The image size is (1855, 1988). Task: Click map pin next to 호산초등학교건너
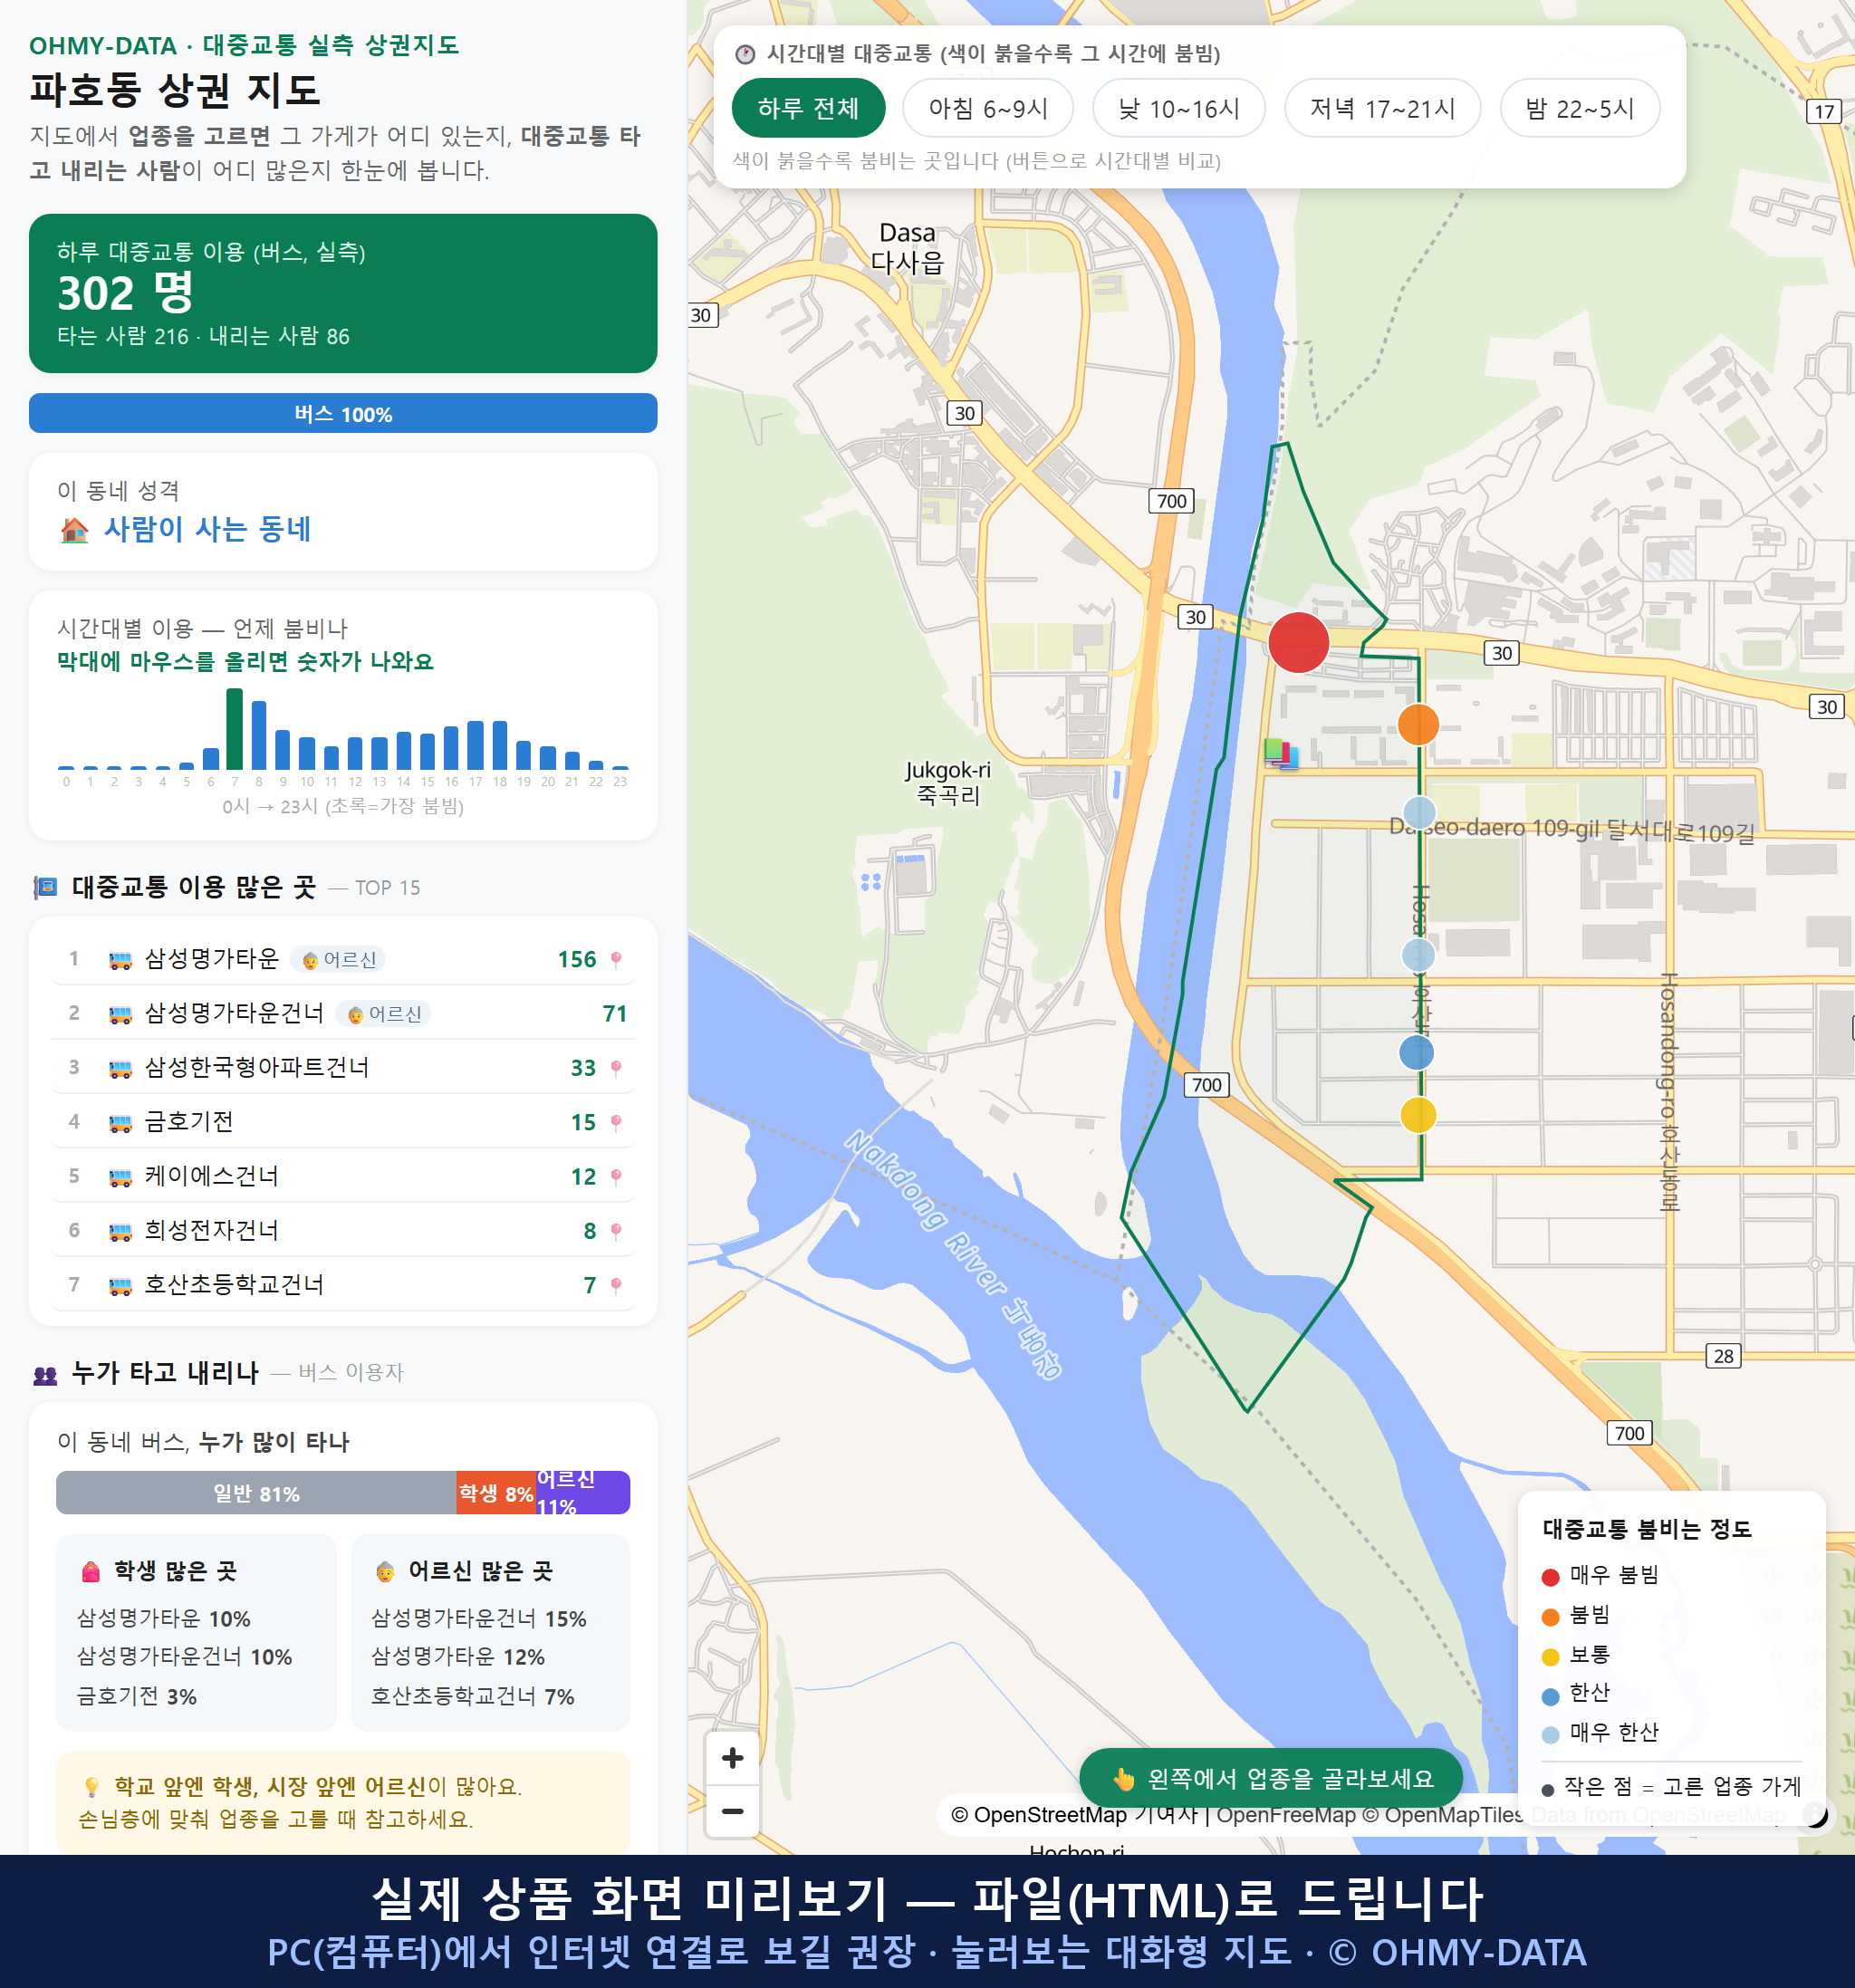point(616,1285)
